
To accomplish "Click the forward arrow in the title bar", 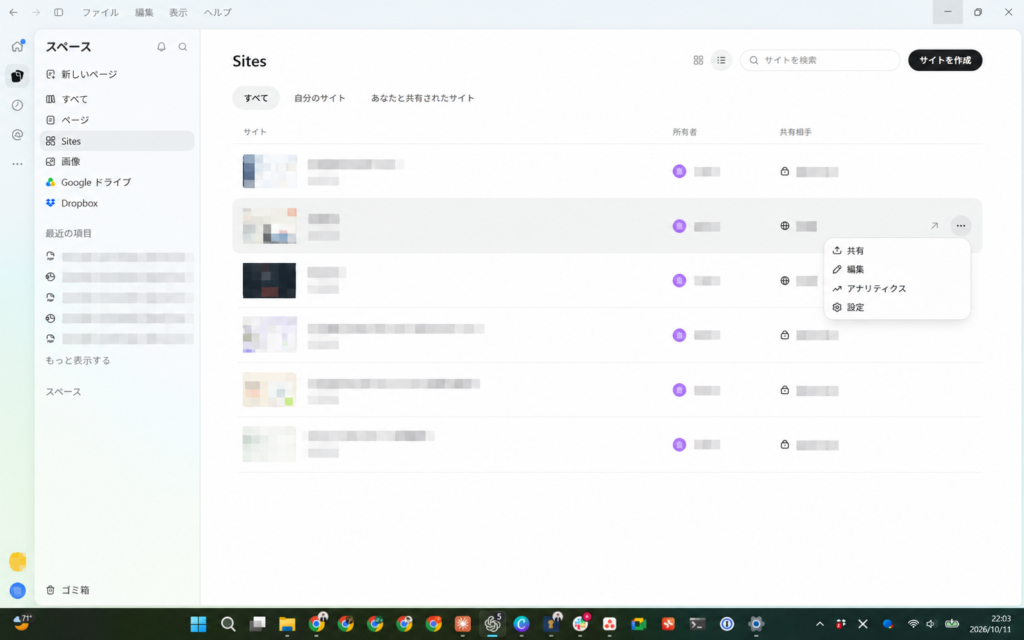I will pos(36,12).
